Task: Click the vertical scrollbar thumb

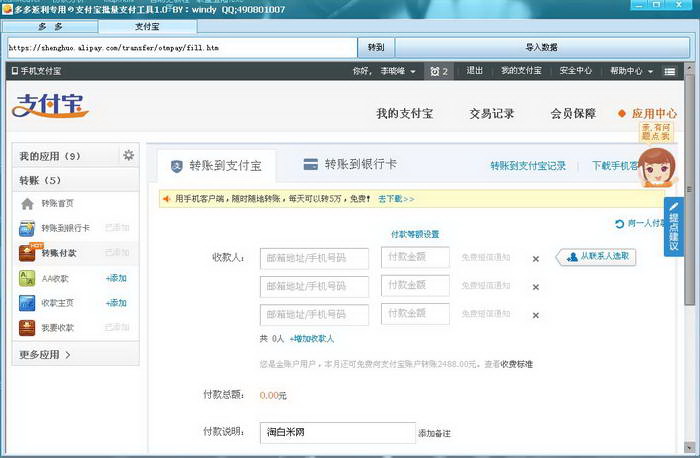Action: coord(690,190)
